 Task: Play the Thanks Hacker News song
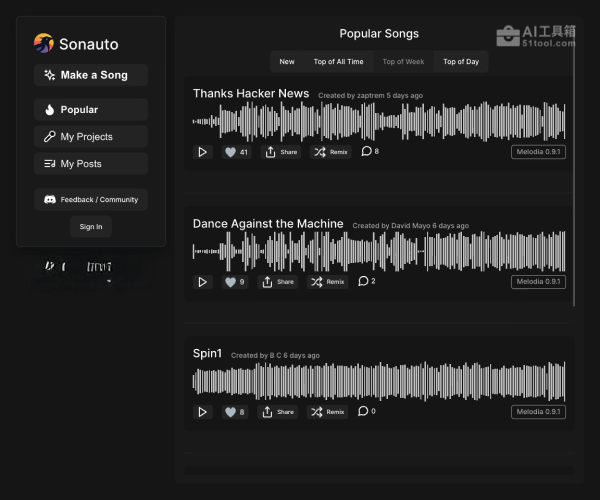[203, 152]
